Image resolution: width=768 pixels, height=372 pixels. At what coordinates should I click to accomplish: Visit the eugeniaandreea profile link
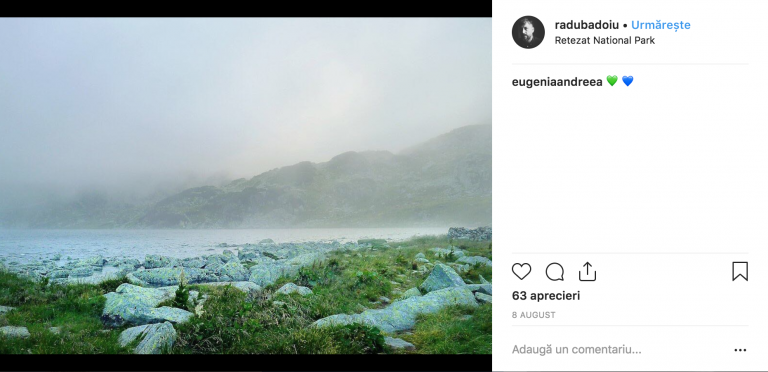click(x=557, y=82)
